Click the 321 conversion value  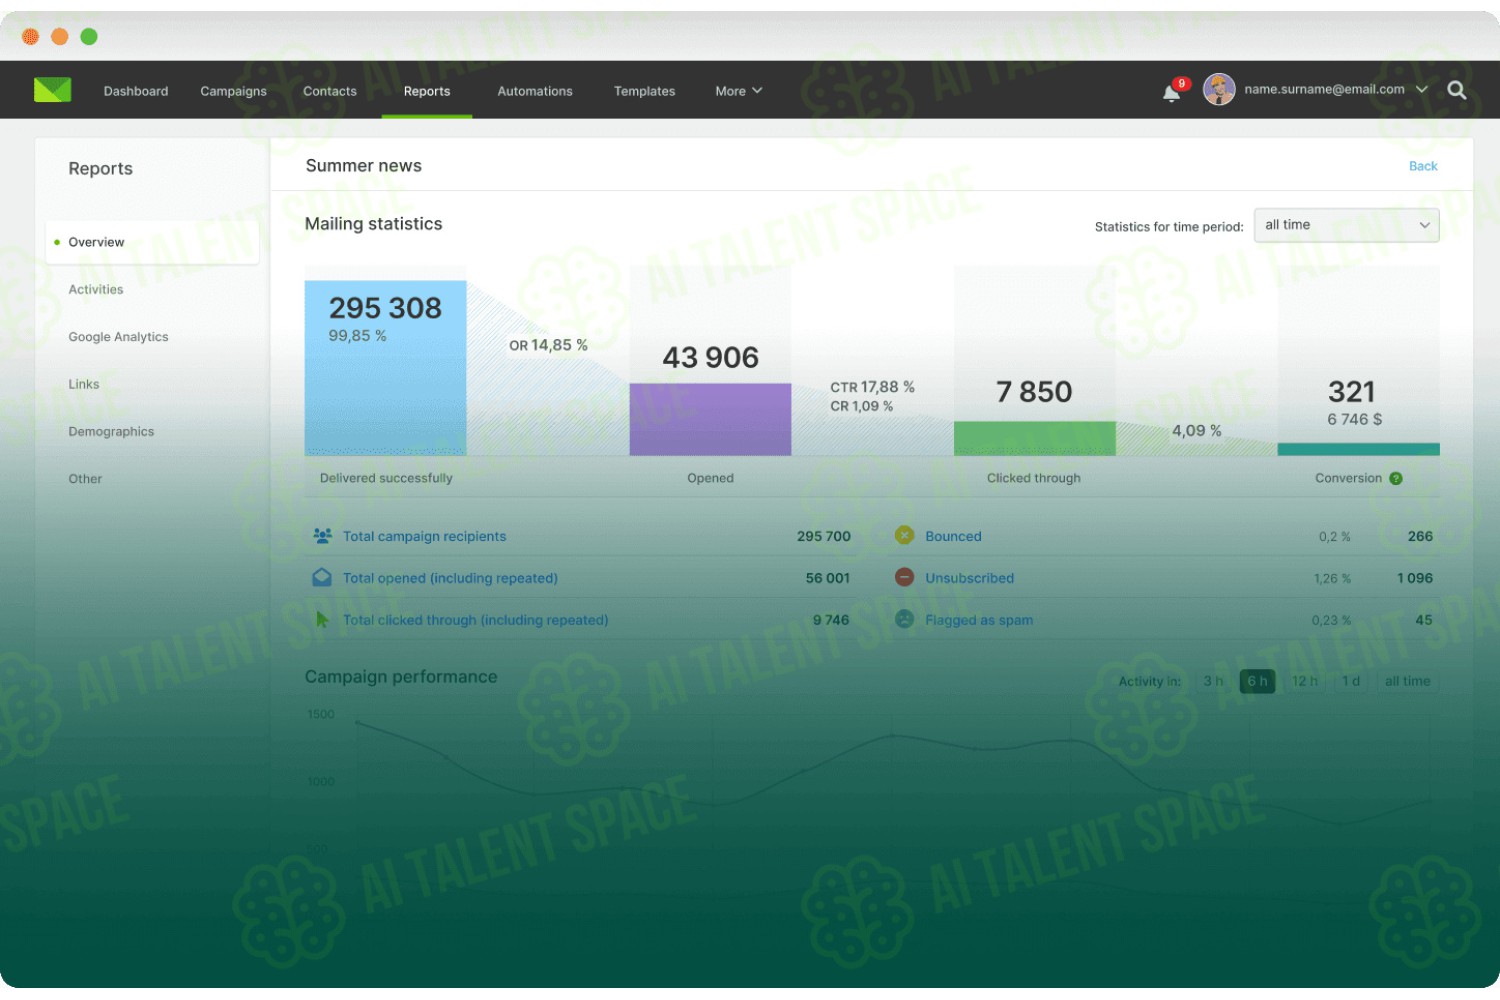pyautogui.click(x=1352, y=392)
